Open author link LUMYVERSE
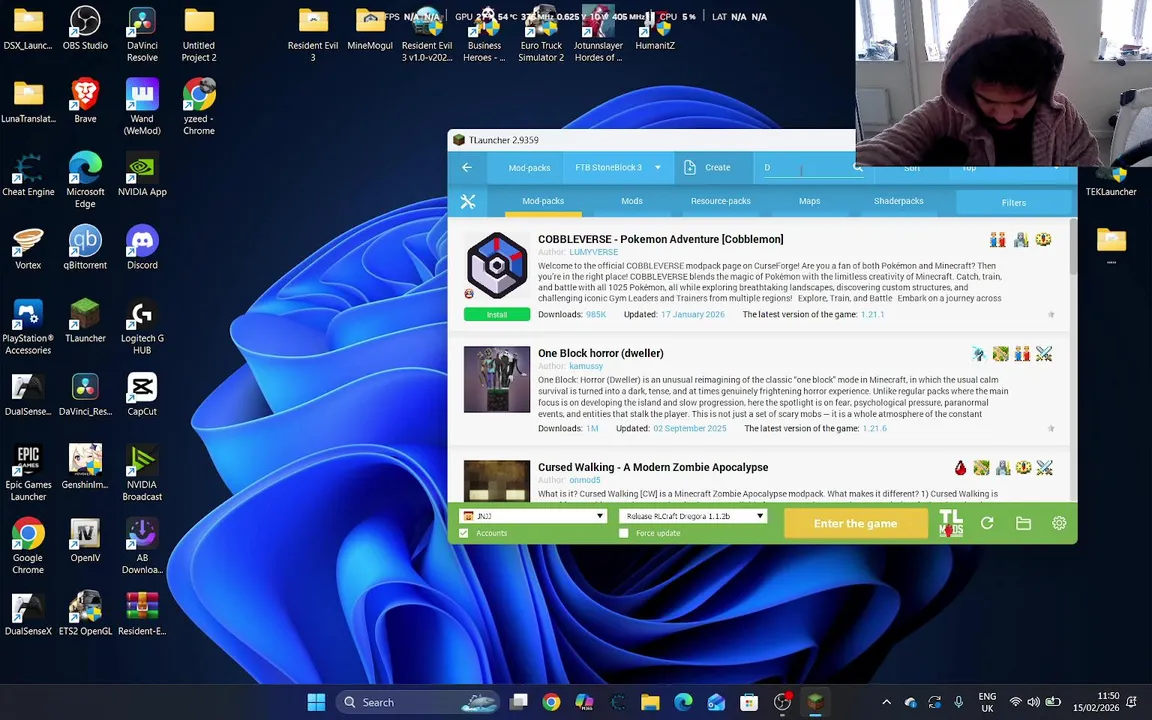Viewport: 1152px width, 720px height. [x=594, y=252]
